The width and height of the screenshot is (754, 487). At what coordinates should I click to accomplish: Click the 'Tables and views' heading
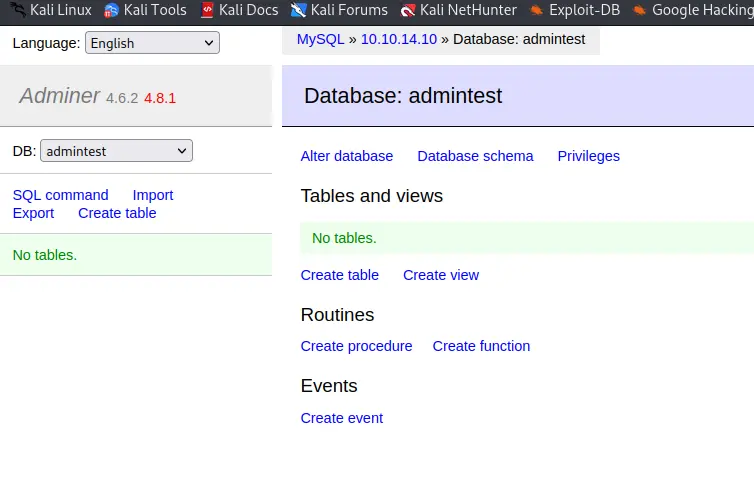[372, 196]
